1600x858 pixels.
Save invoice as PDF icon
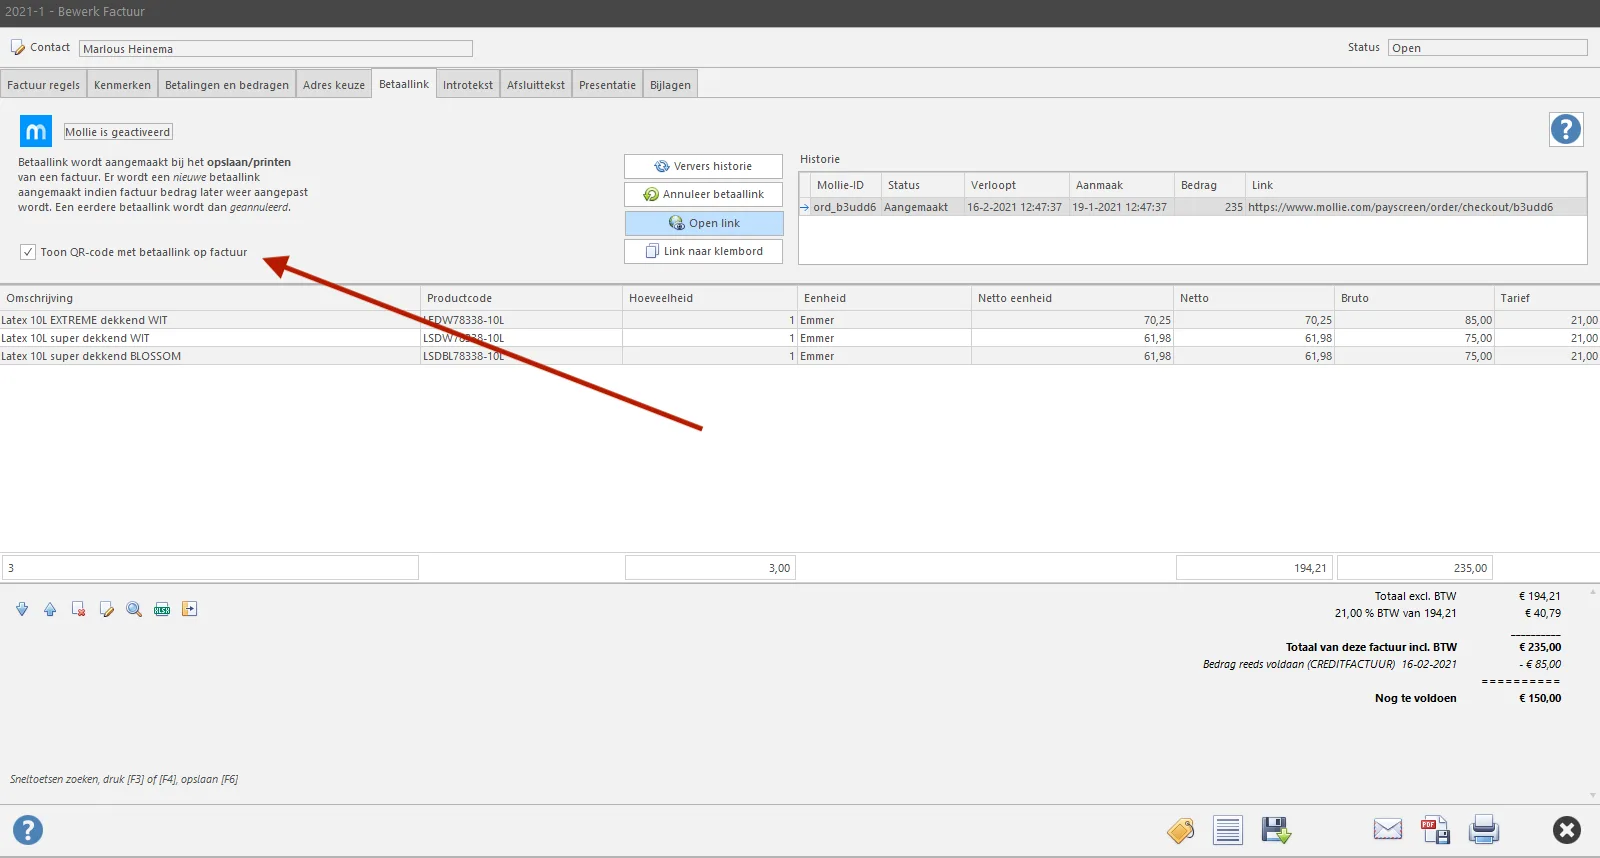point(1436,829)
